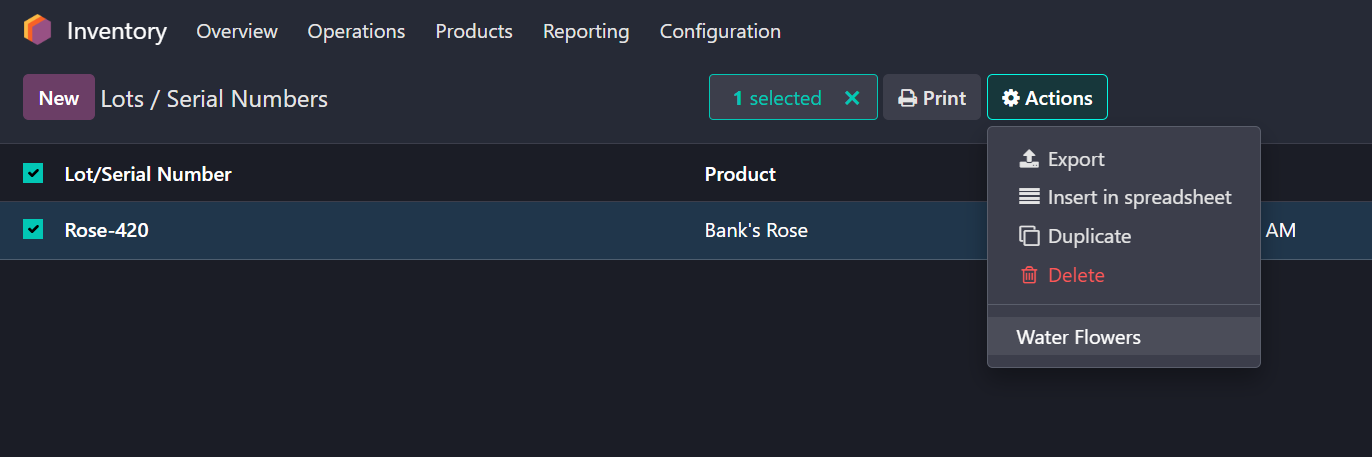Go to the Overview menu item
Image resolution: width=1372 pixels, height=457 pixels.
(x=237, y=31)
